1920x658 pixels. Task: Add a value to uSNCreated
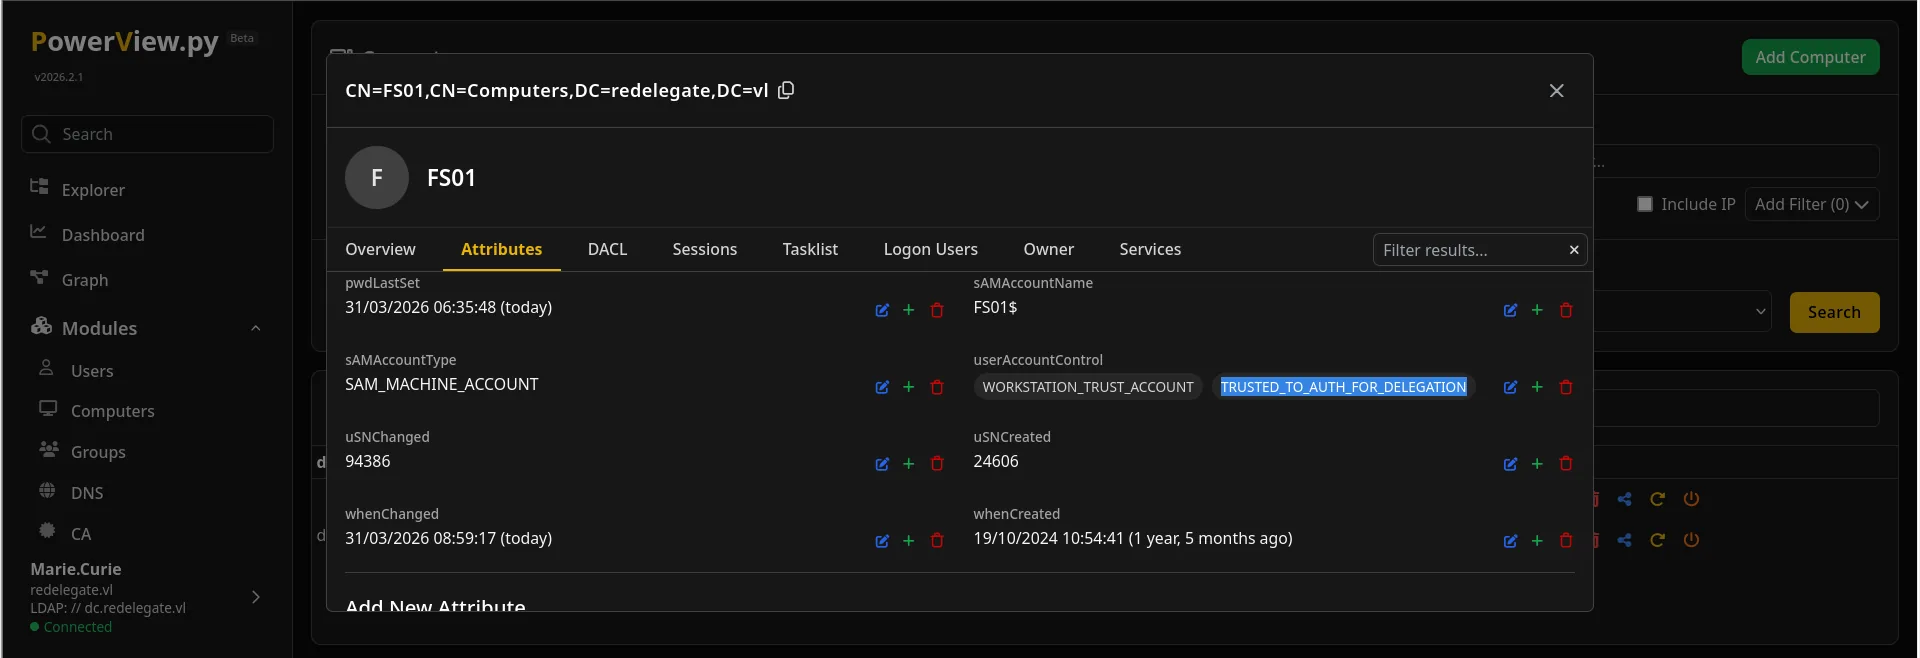pos(1537,464)
